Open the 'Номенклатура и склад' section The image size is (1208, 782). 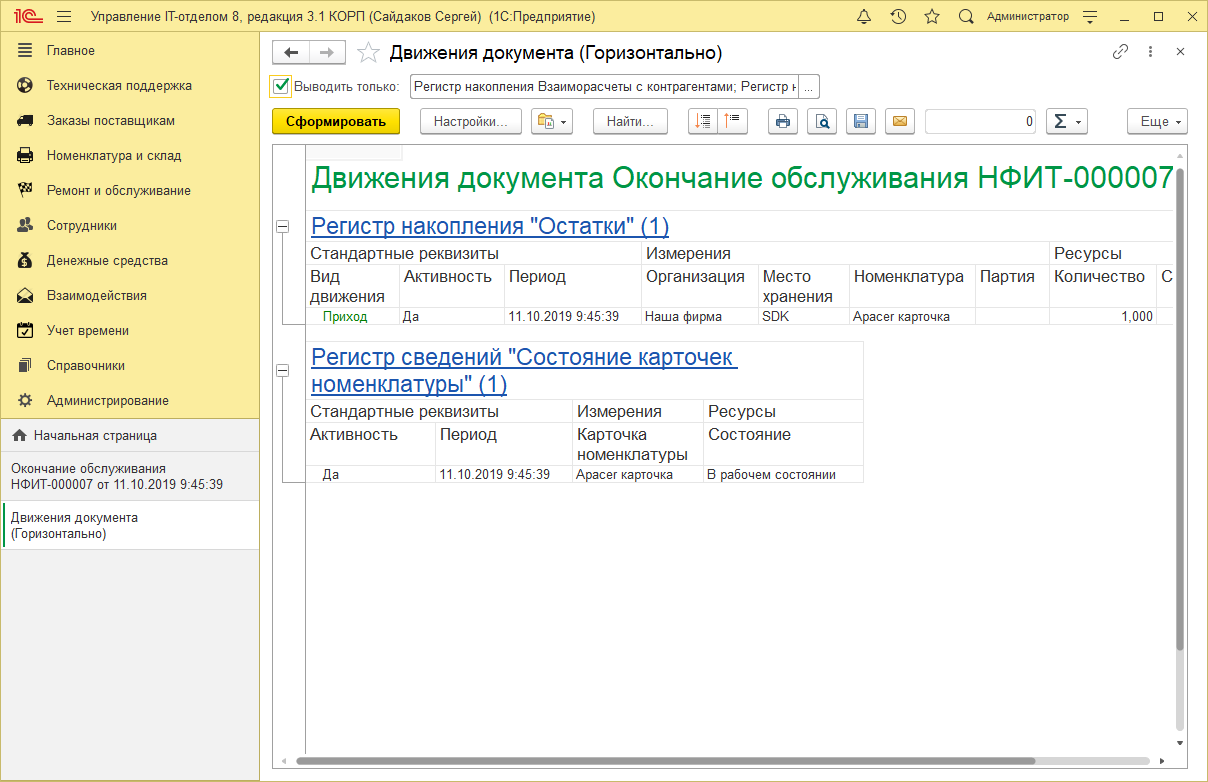(115, 155)
